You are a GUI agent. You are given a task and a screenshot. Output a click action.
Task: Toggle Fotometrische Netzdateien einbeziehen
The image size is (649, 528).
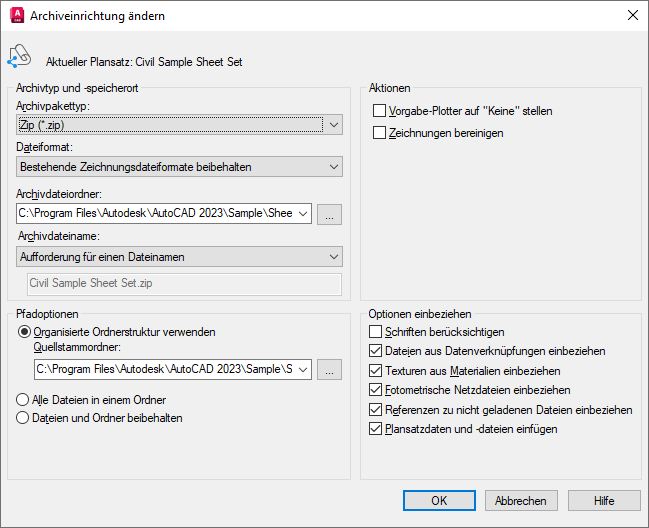click(376, 390)
